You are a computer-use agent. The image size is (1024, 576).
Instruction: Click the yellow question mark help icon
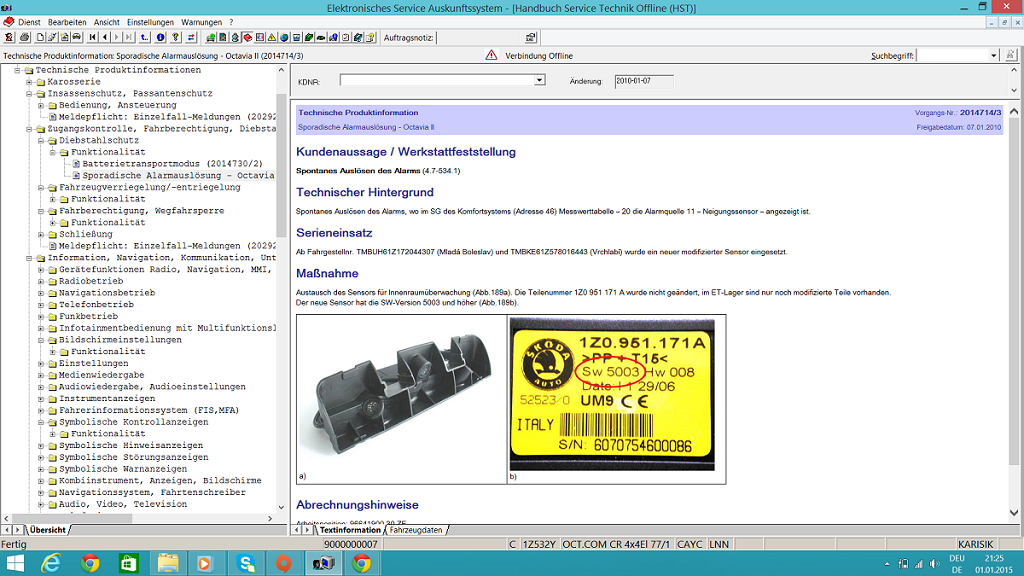tap(176, 37)
